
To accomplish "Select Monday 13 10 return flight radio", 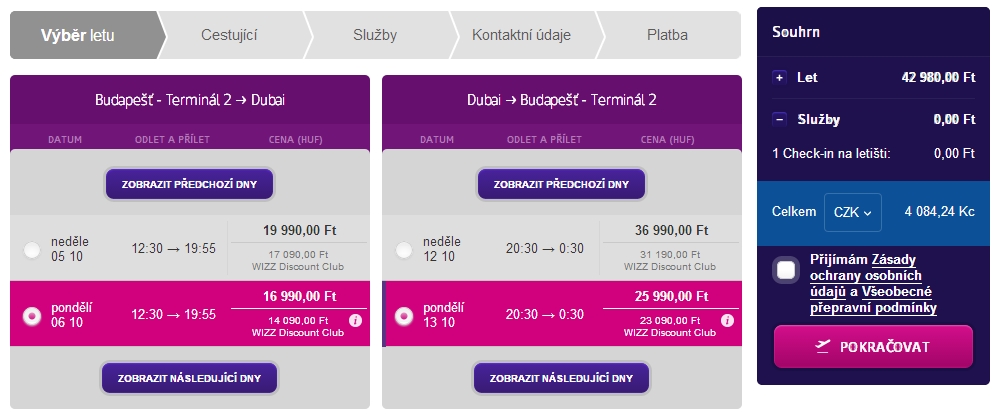I will click(x=403, y=315).
